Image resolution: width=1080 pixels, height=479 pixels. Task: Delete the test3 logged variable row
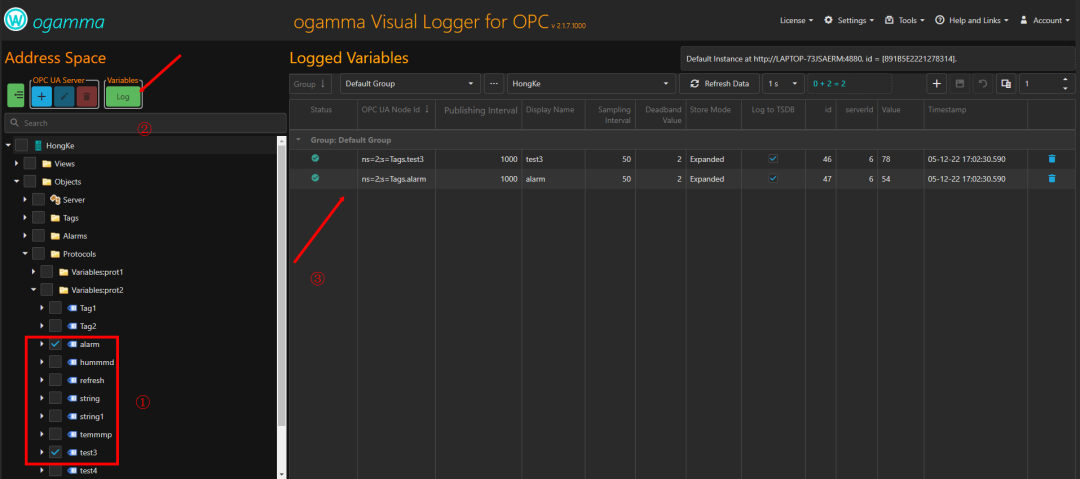tap(1051, 159)
